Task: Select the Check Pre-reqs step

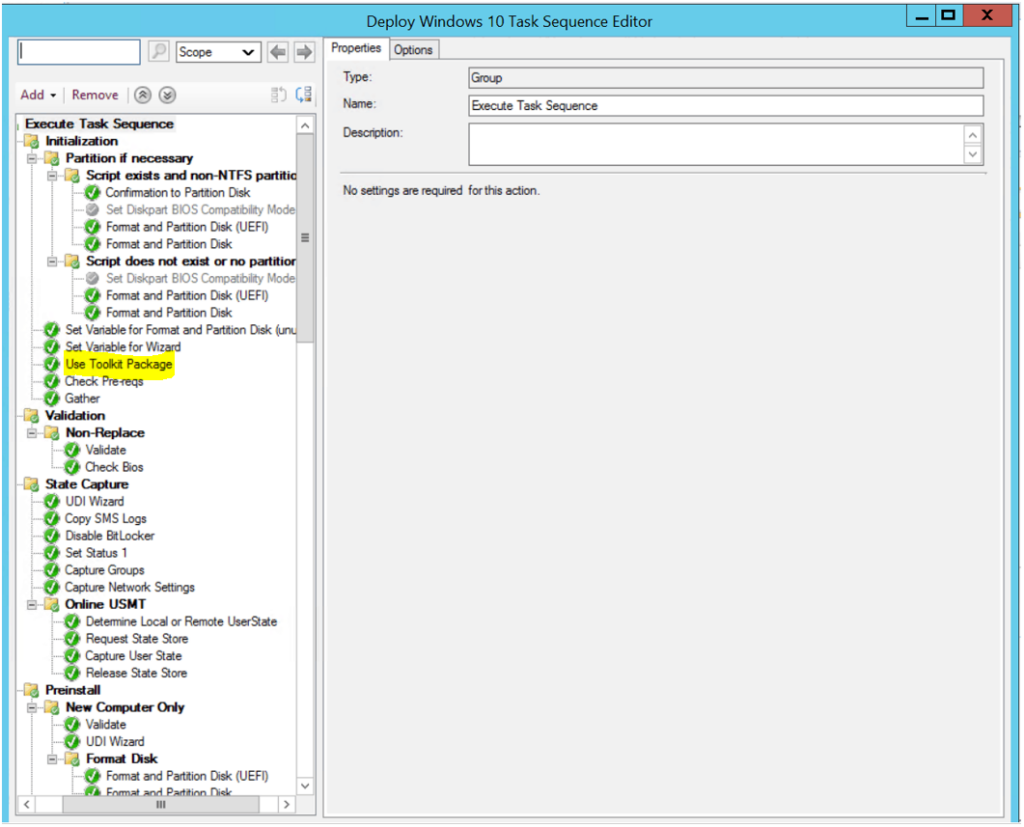Action: (104, 381)
